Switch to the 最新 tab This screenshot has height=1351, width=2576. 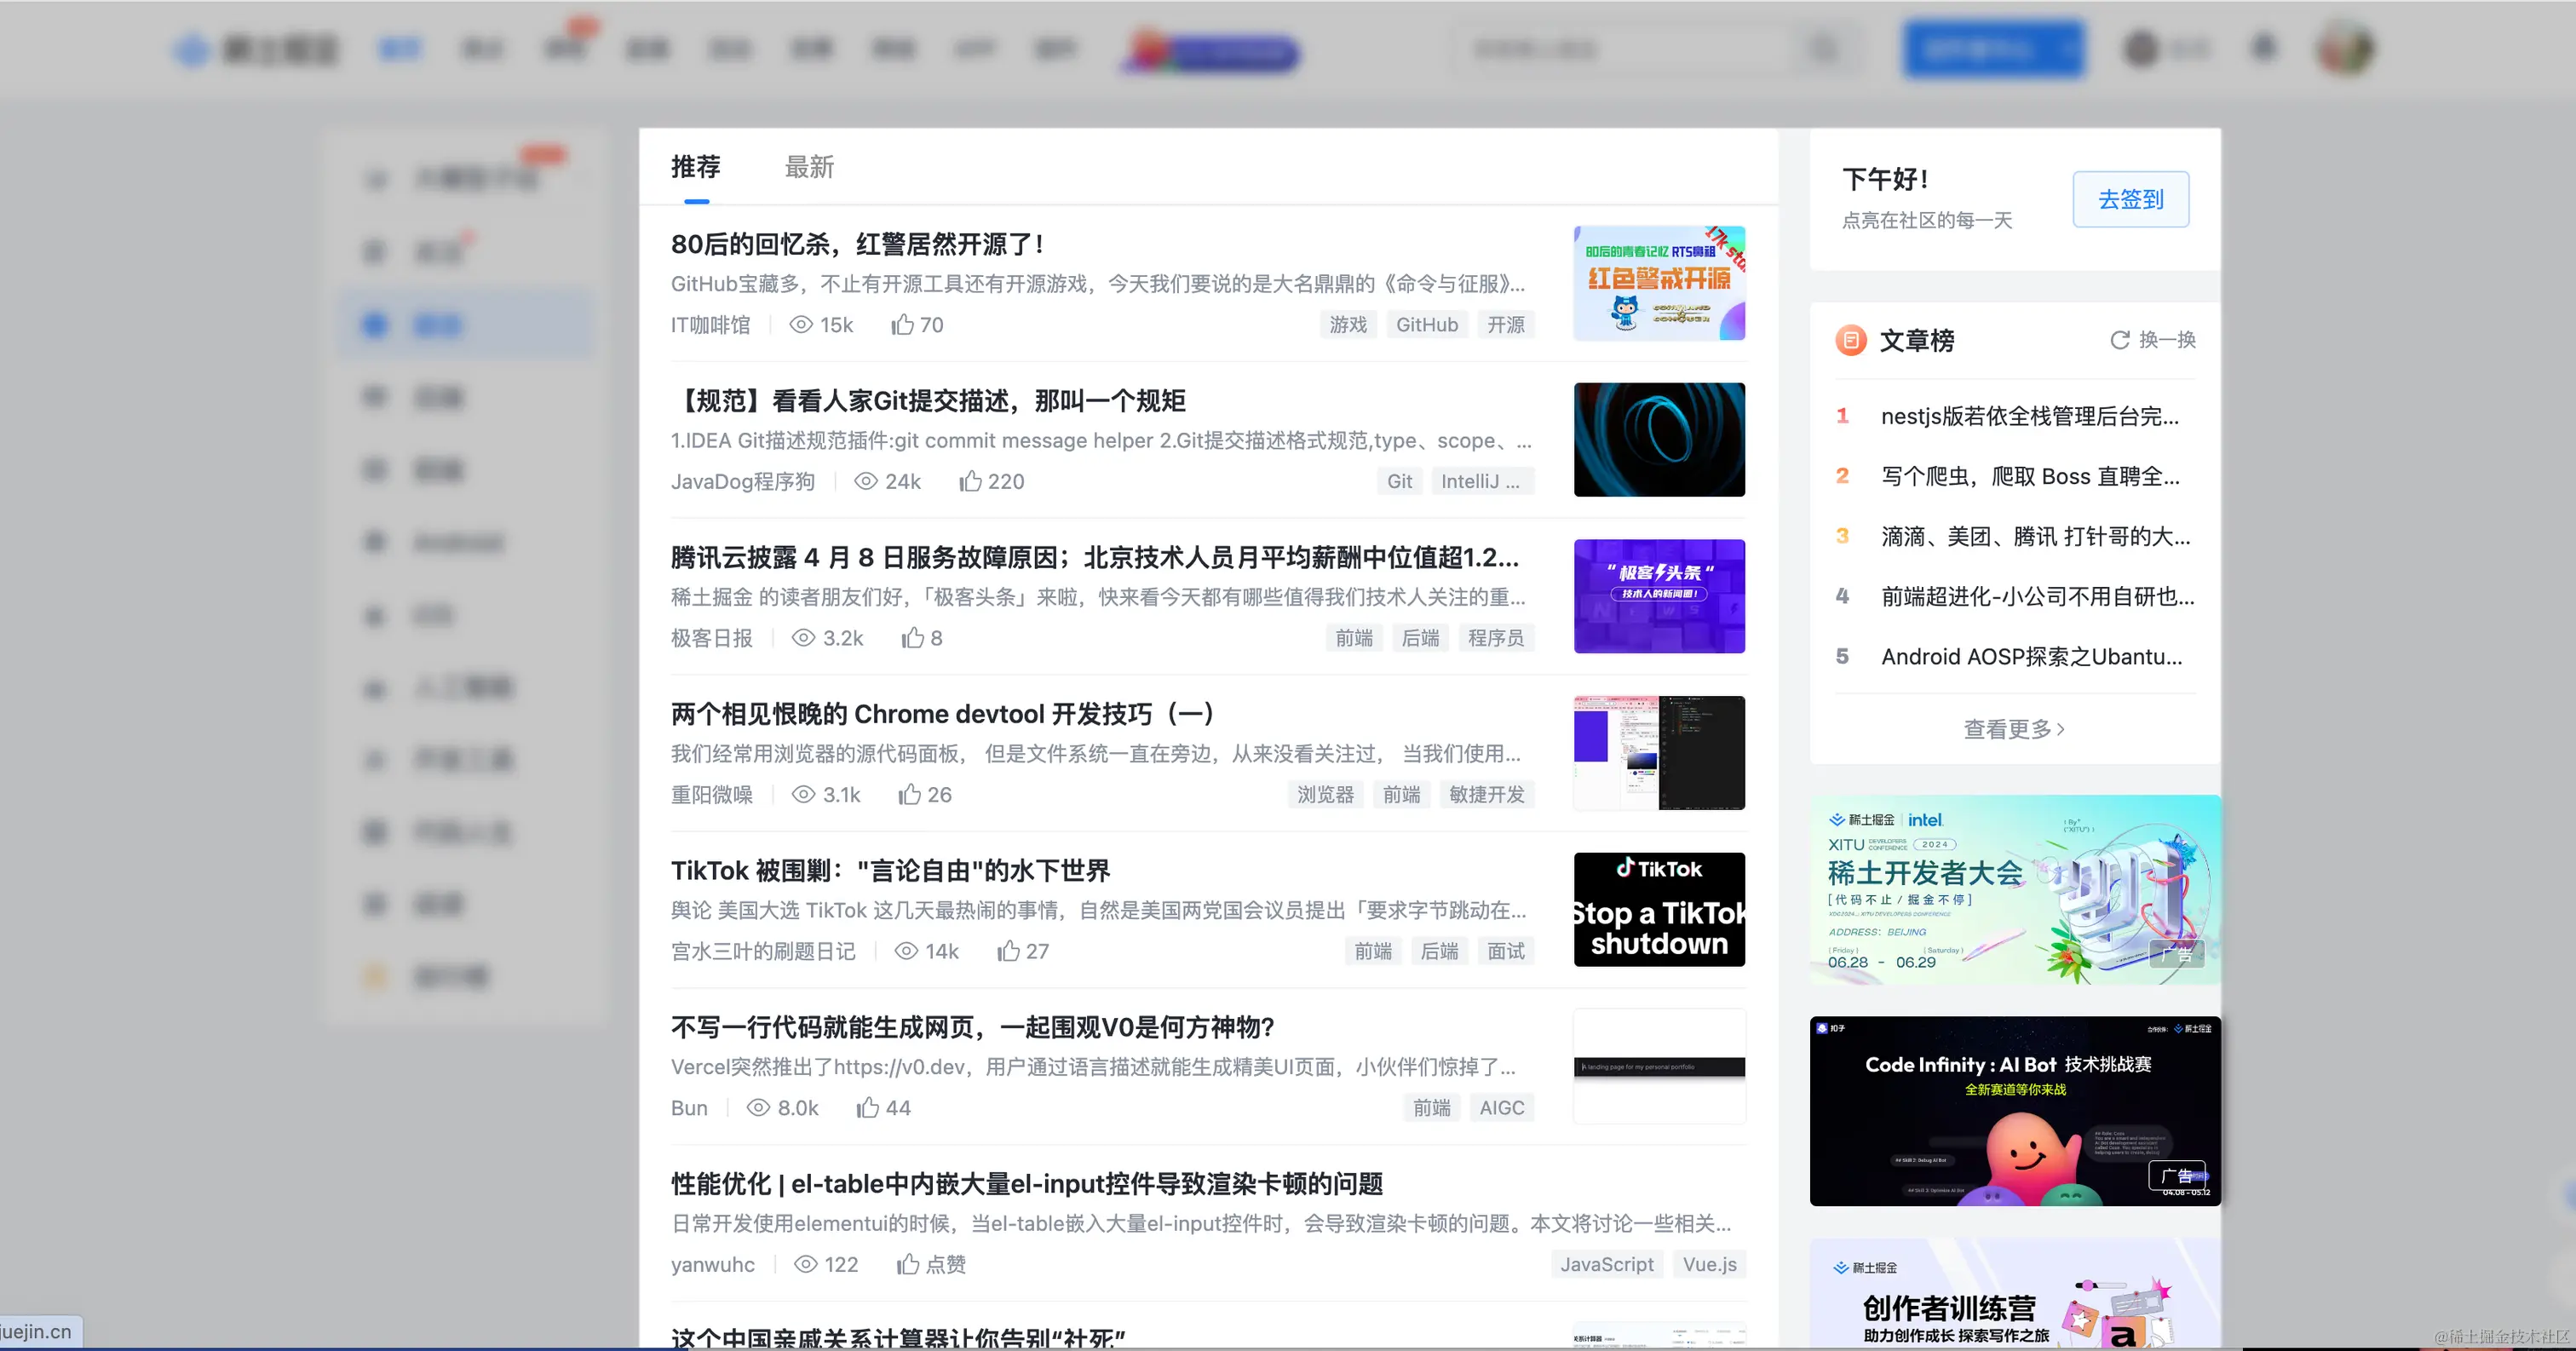(809, 167)
